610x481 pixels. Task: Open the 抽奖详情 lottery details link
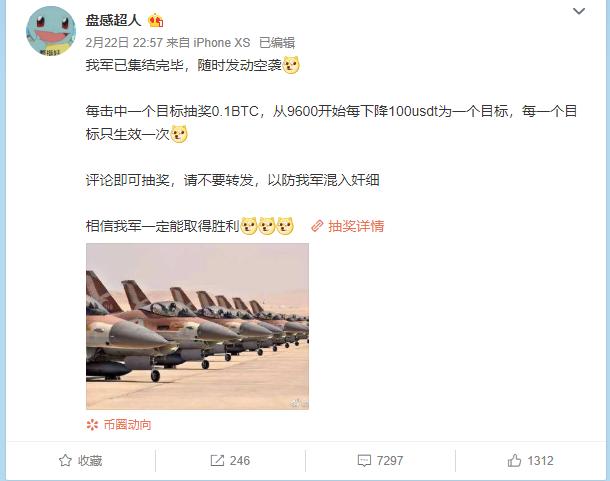(356, 226)
